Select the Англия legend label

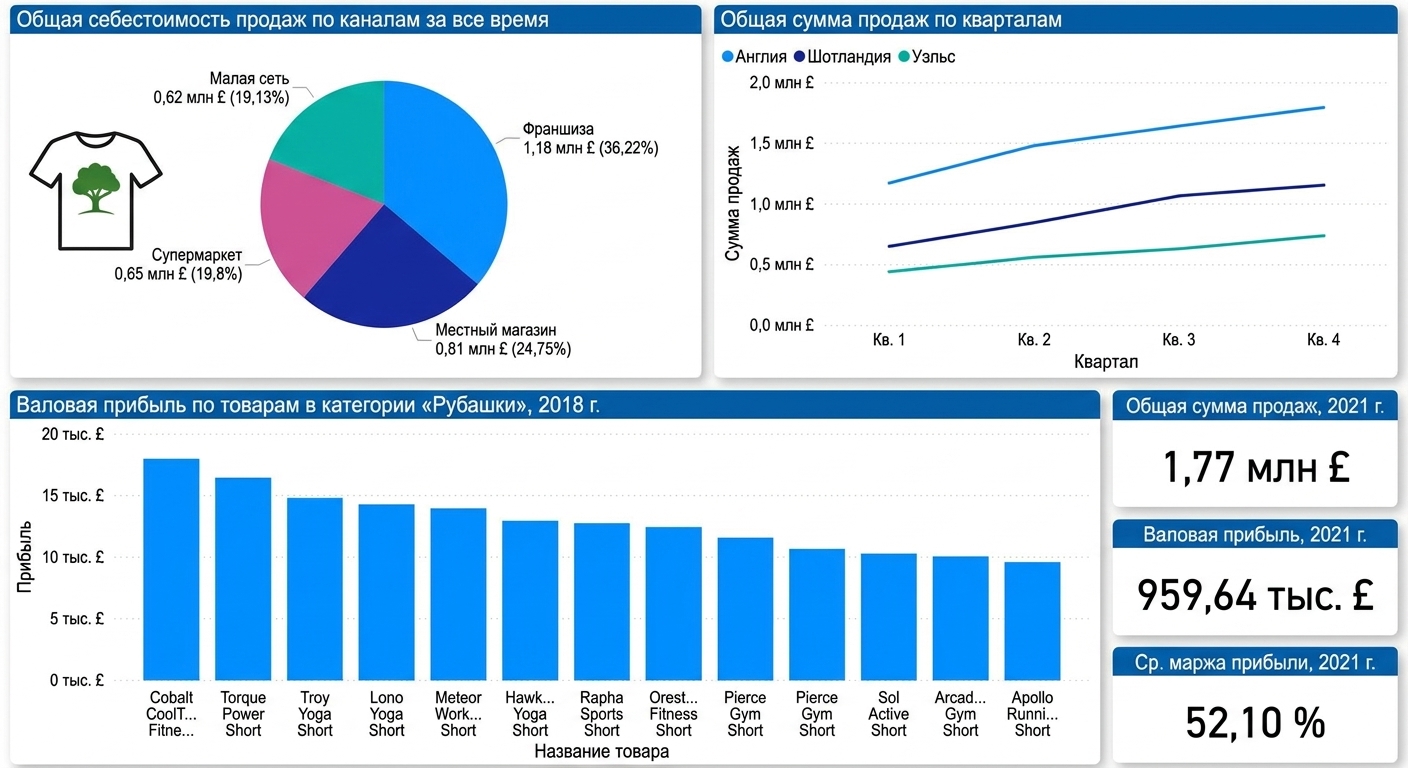[761, 57]
